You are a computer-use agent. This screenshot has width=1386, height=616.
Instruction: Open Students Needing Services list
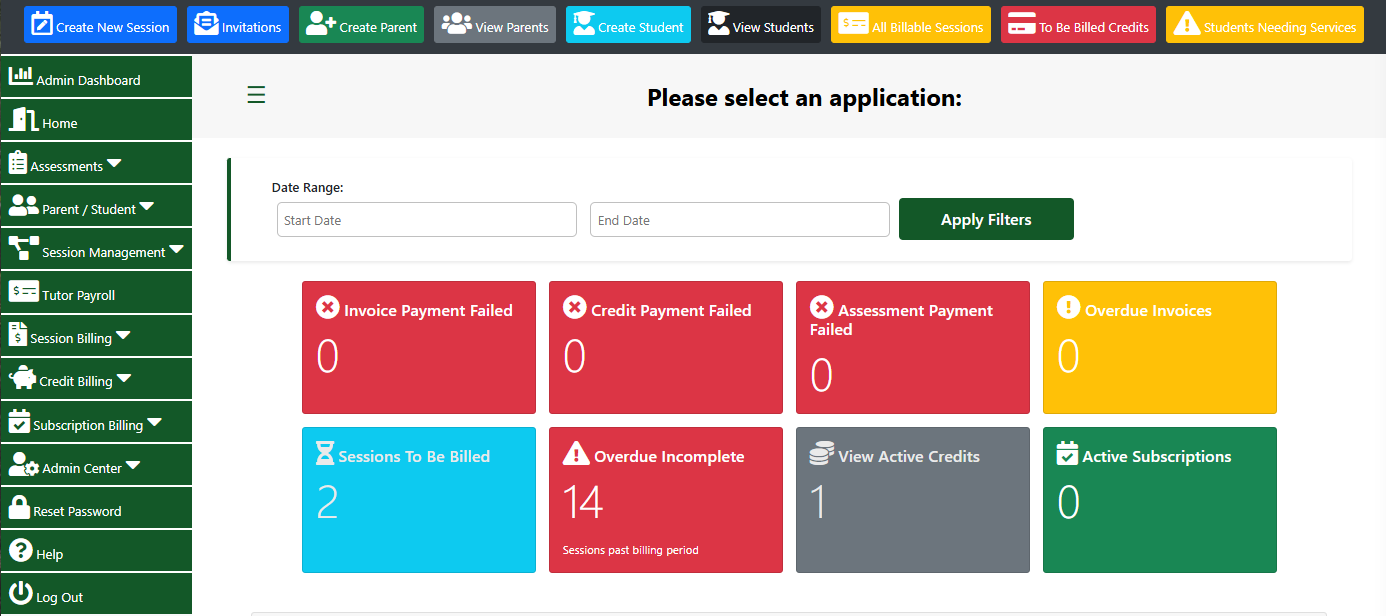1265,25
